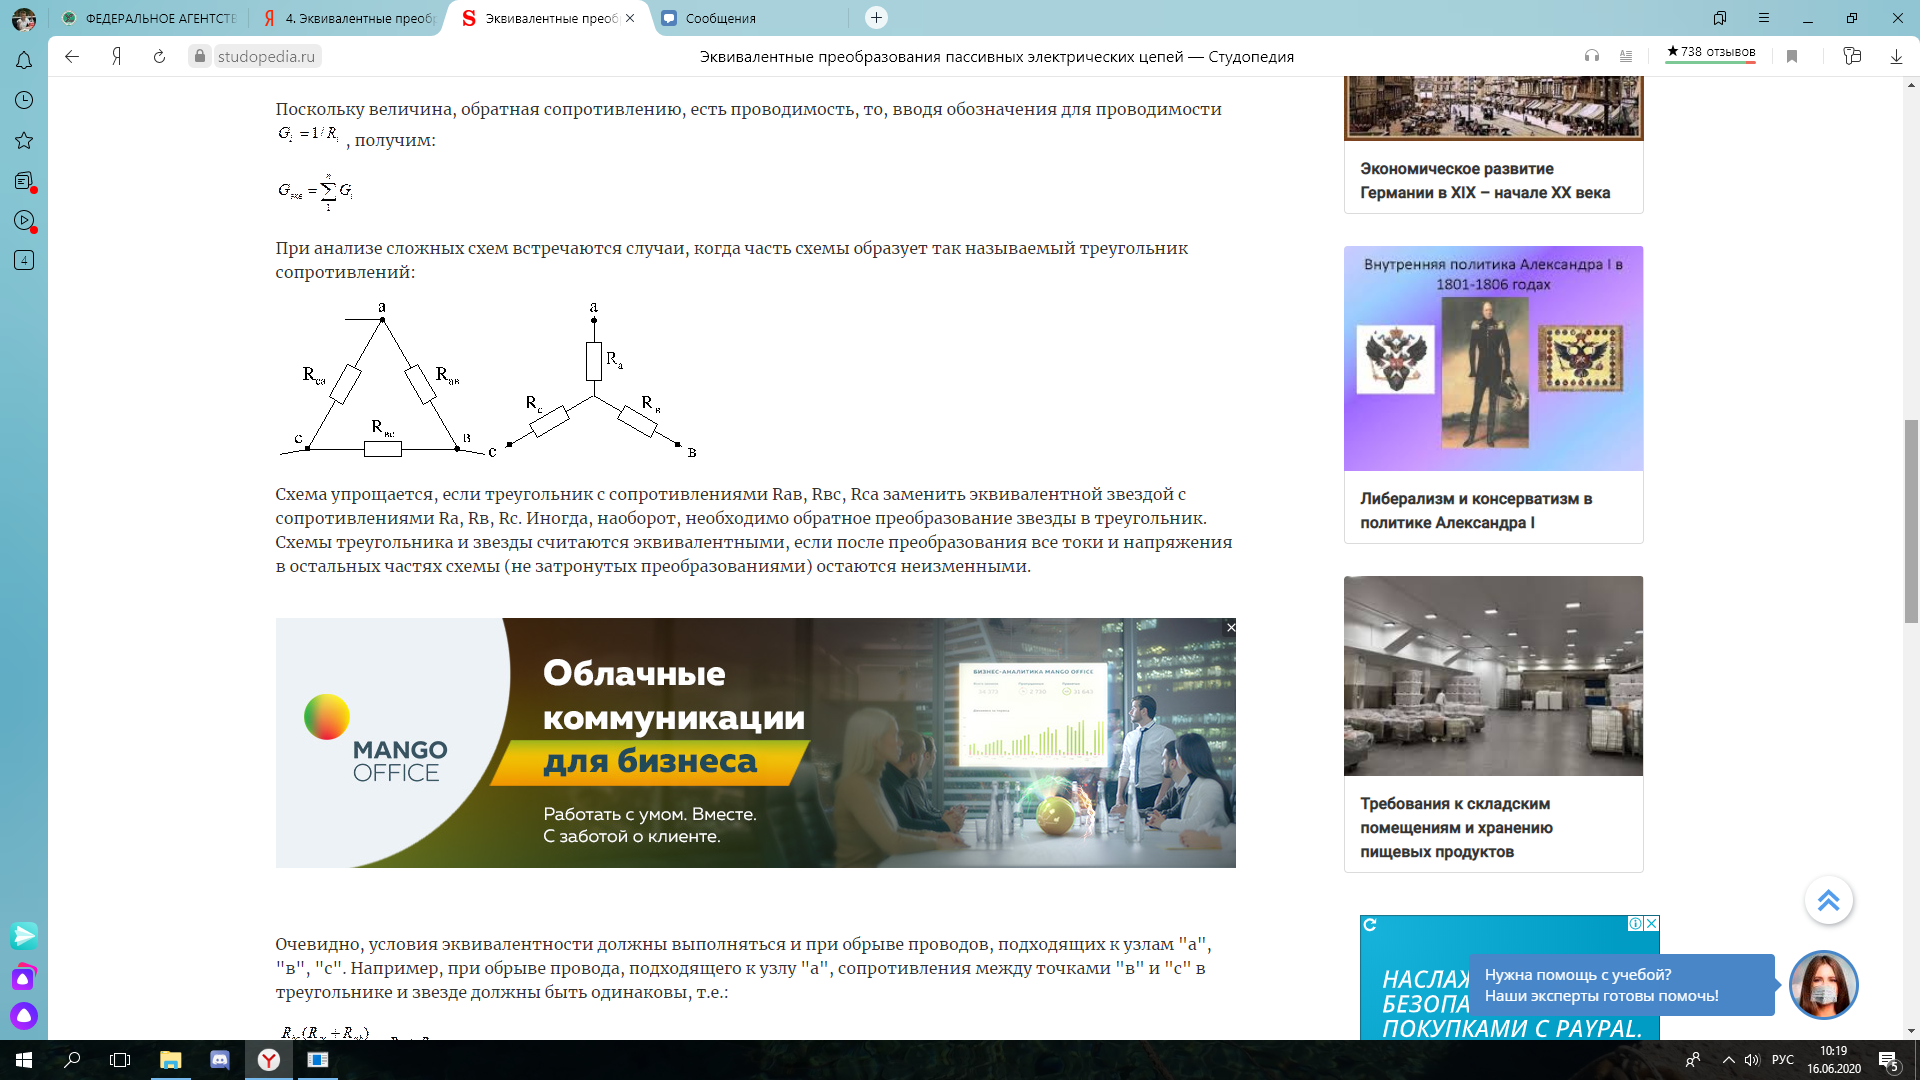This screenshot has height=1080, width=1920.
Task: Close the active Studopedia tab
Action: click(x=630, y=18)
